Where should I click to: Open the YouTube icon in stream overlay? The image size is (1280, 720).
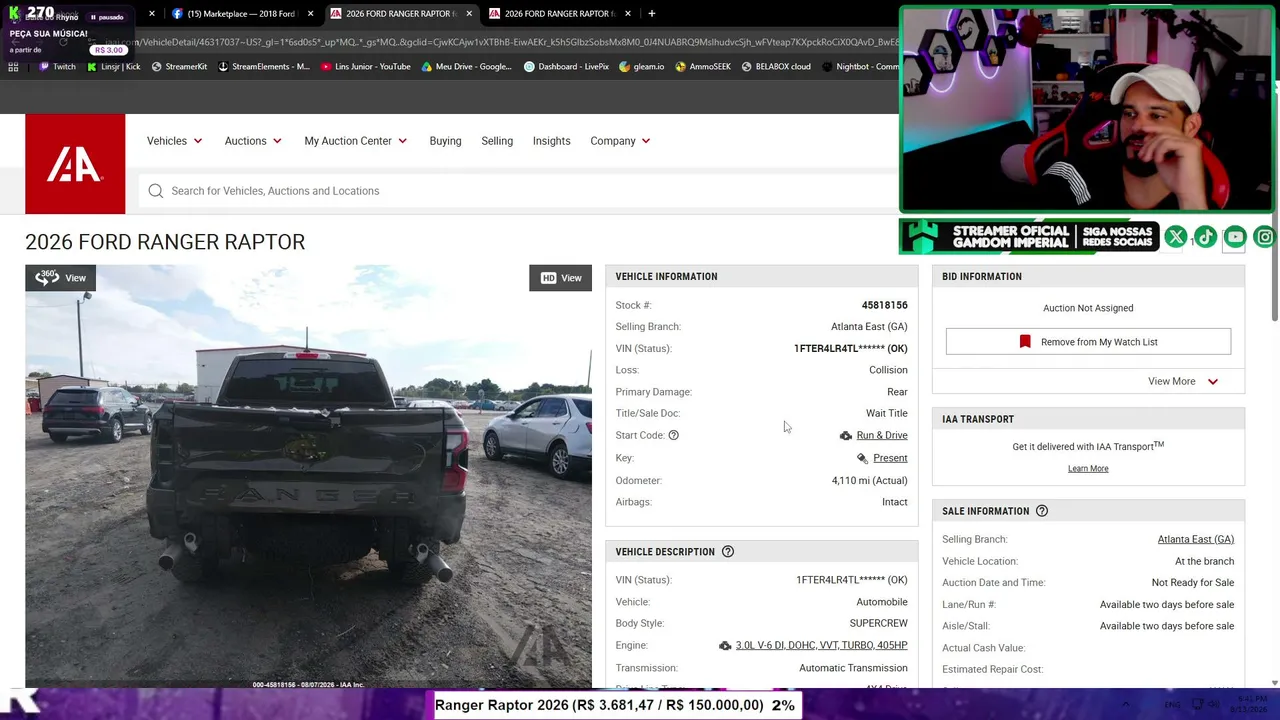click(x=1236, y=237)
